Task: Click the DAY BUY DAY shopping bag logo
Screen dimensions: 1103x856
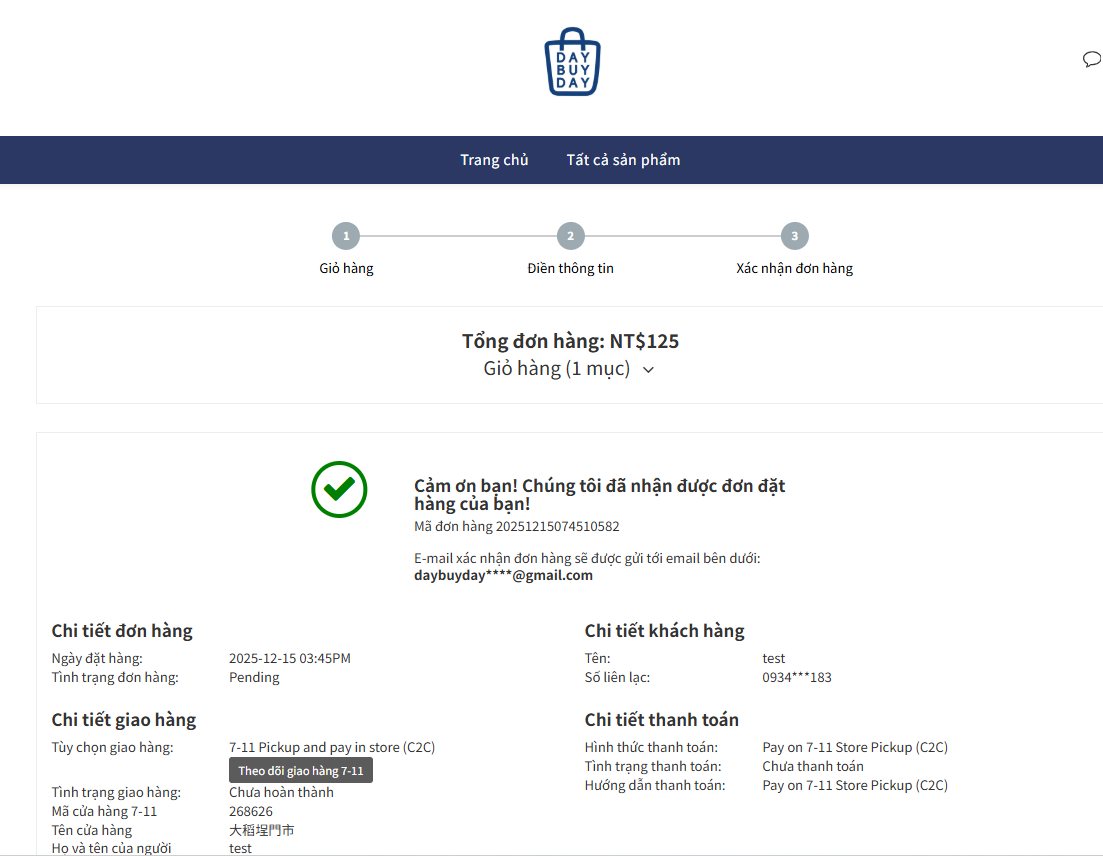Action: pyautogui.click(x=572, y=62)
